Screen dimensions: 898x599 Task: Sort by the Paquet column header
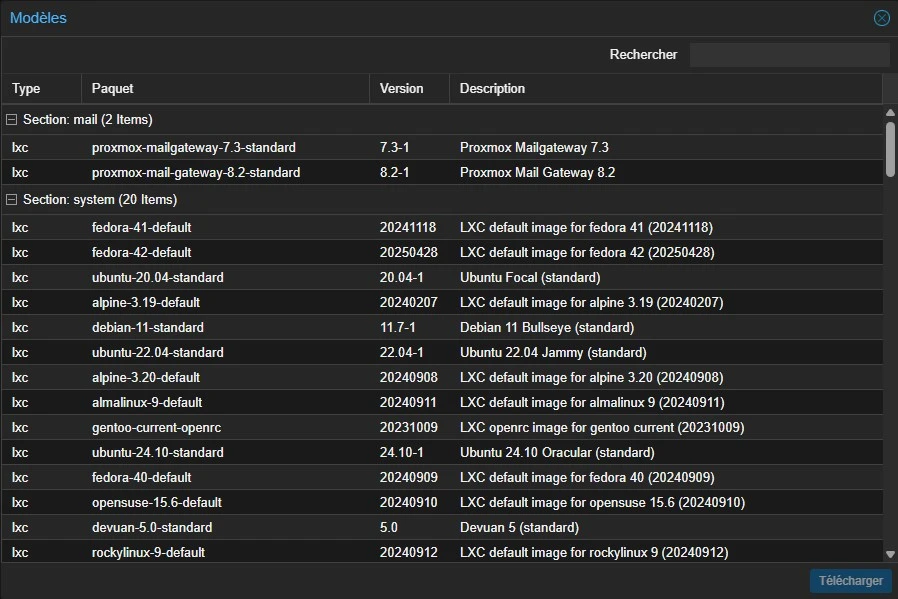(226, 89)
